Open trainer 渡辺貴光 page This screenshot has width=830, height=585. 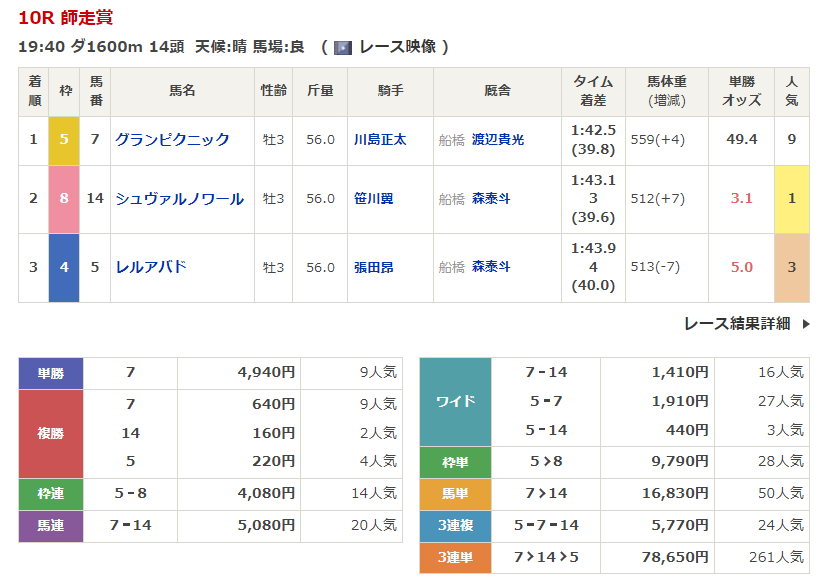(498, 140)
